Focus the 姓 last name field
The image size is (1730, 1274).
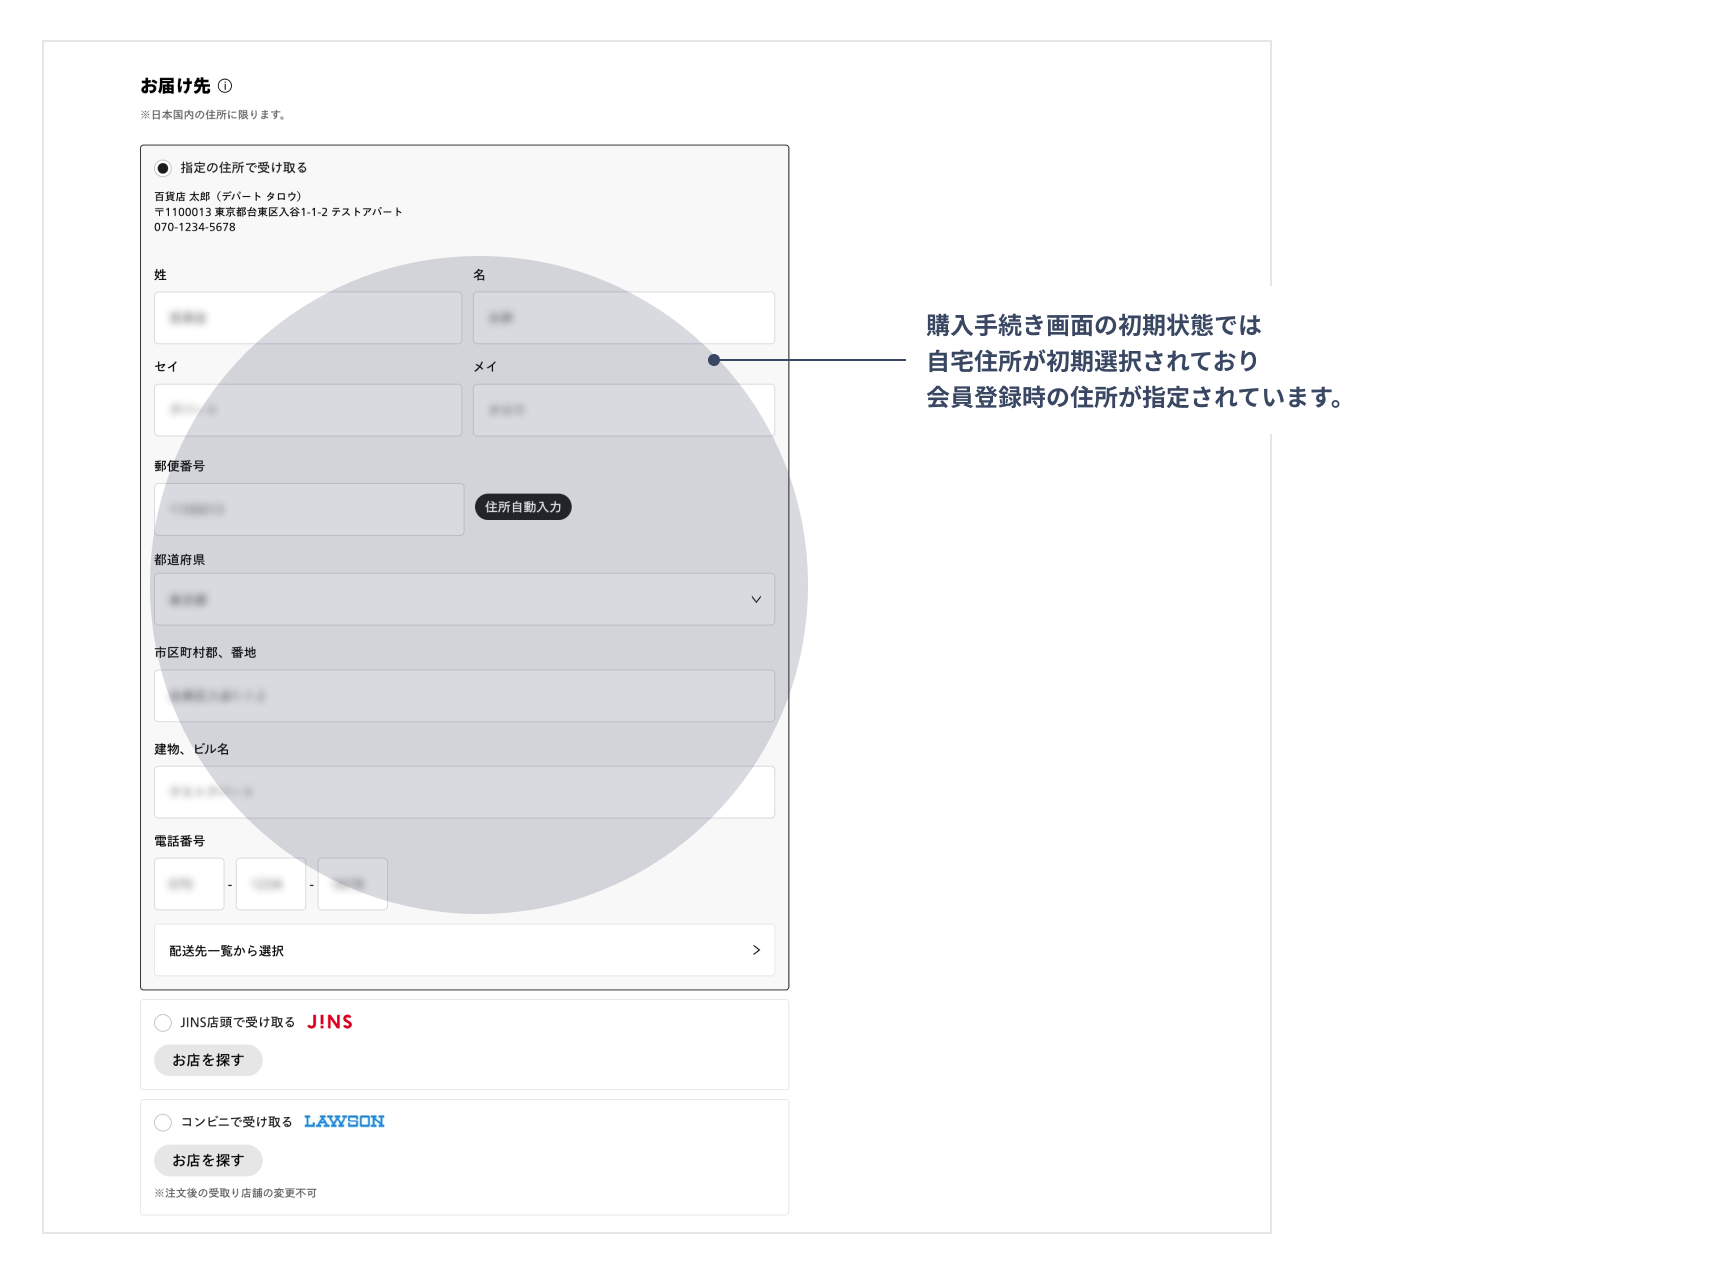[x=307, y=318]
